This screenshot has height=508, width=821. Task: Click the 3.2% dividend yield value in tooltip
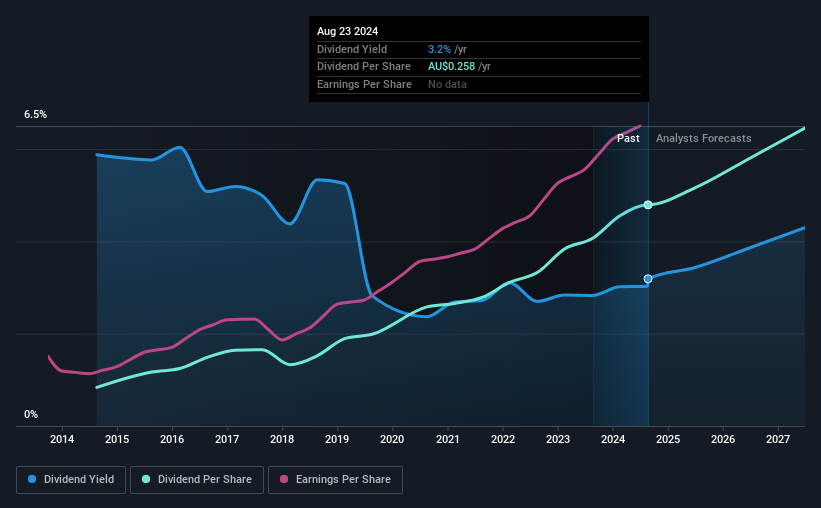click(439, 49)
